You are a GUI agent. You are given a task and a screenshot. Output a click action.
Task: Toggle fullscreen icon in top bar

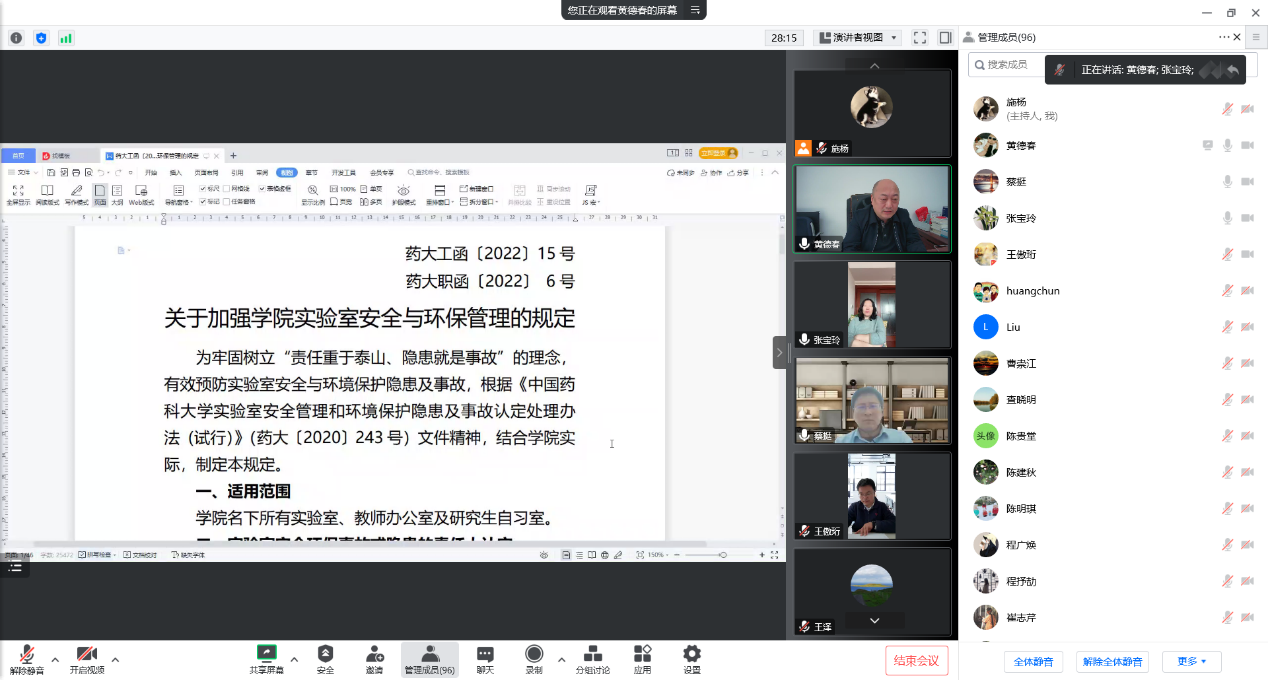(x=919, y=38)
